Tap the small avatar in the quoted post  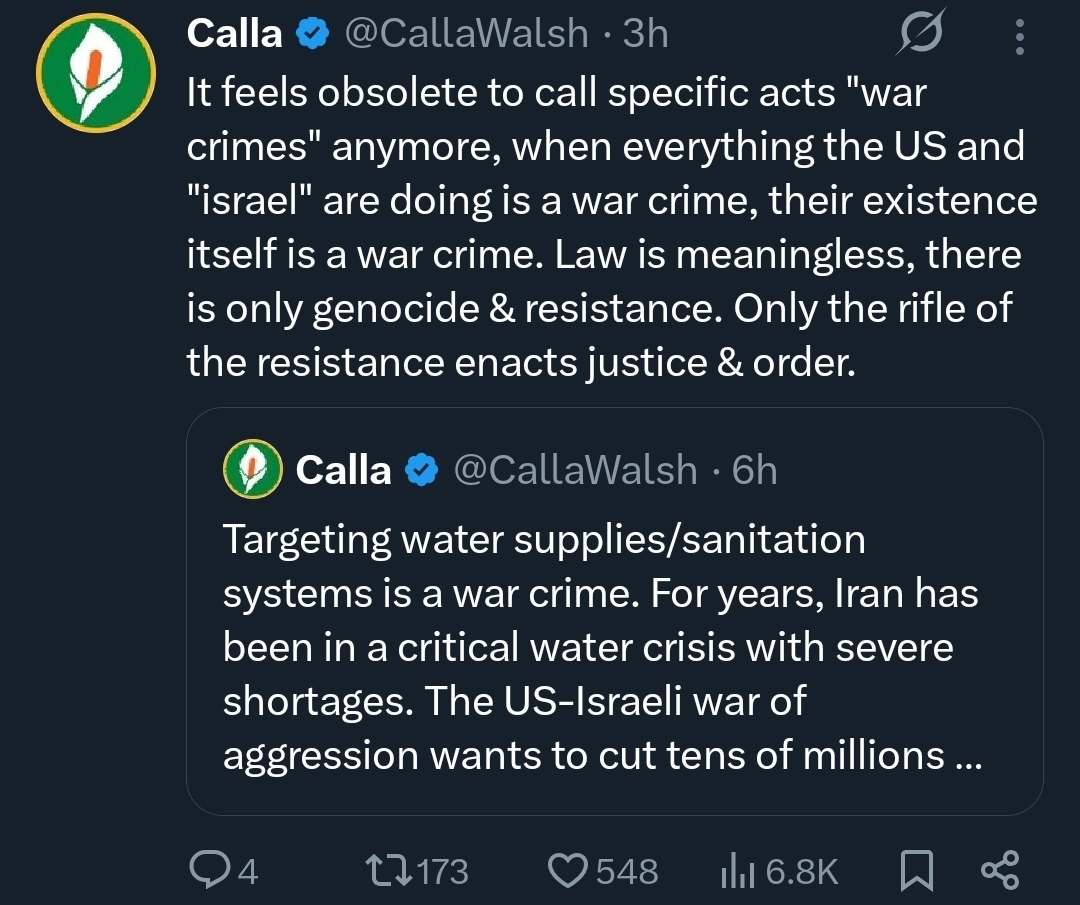coord(250,469)
